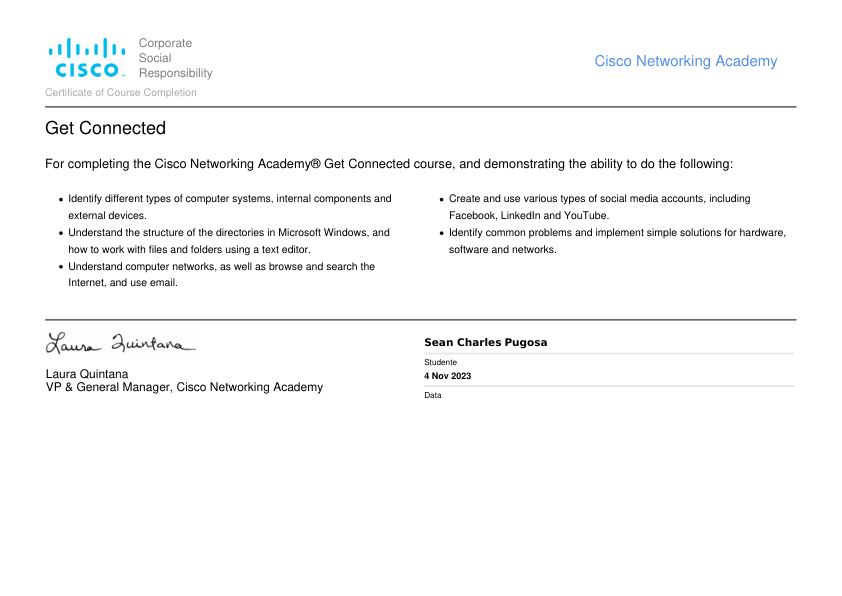Click the printed name Laura Quintana
Viewport: 842px width, 596px height.
87,374
